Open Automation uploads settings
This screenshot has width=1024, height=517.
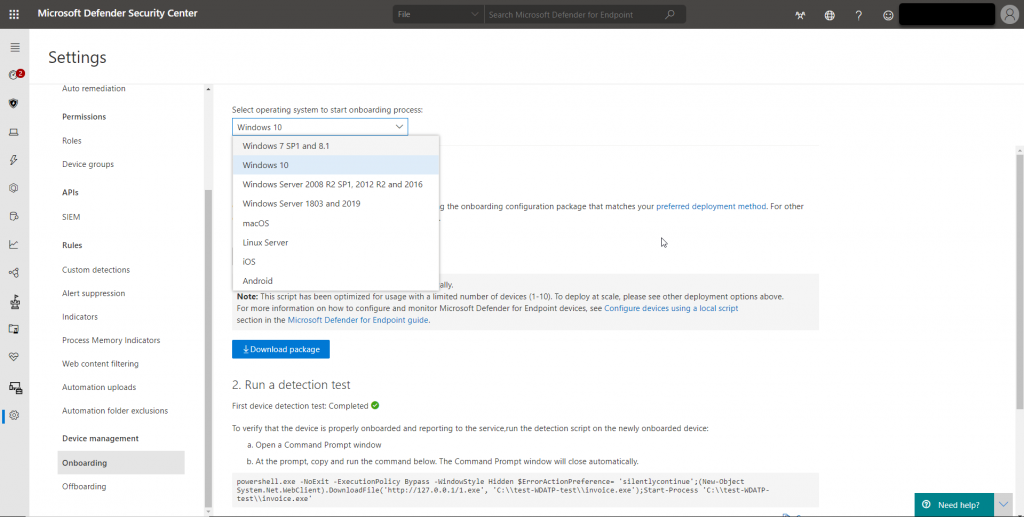99,387
